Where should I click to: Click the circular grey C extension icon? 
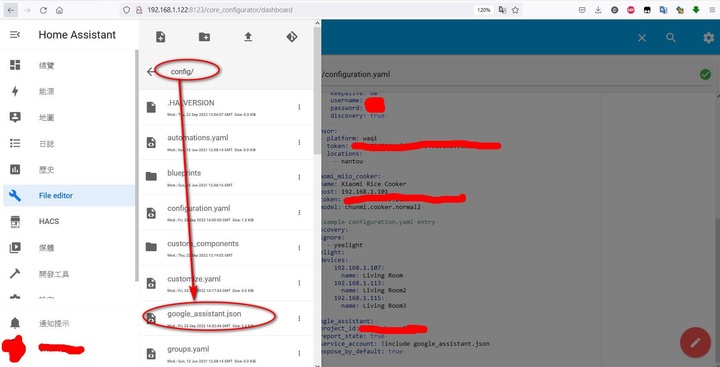coord(614,10)
